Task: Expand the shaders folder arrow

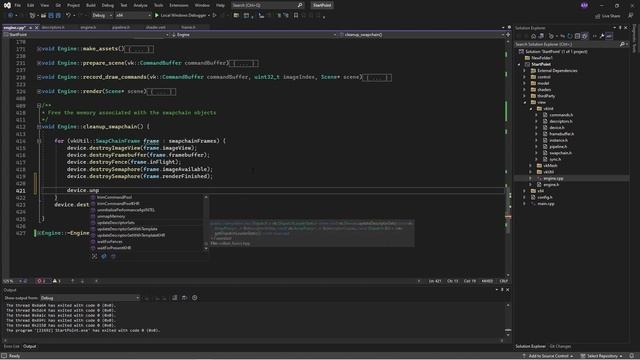Action: pos(524,90)
